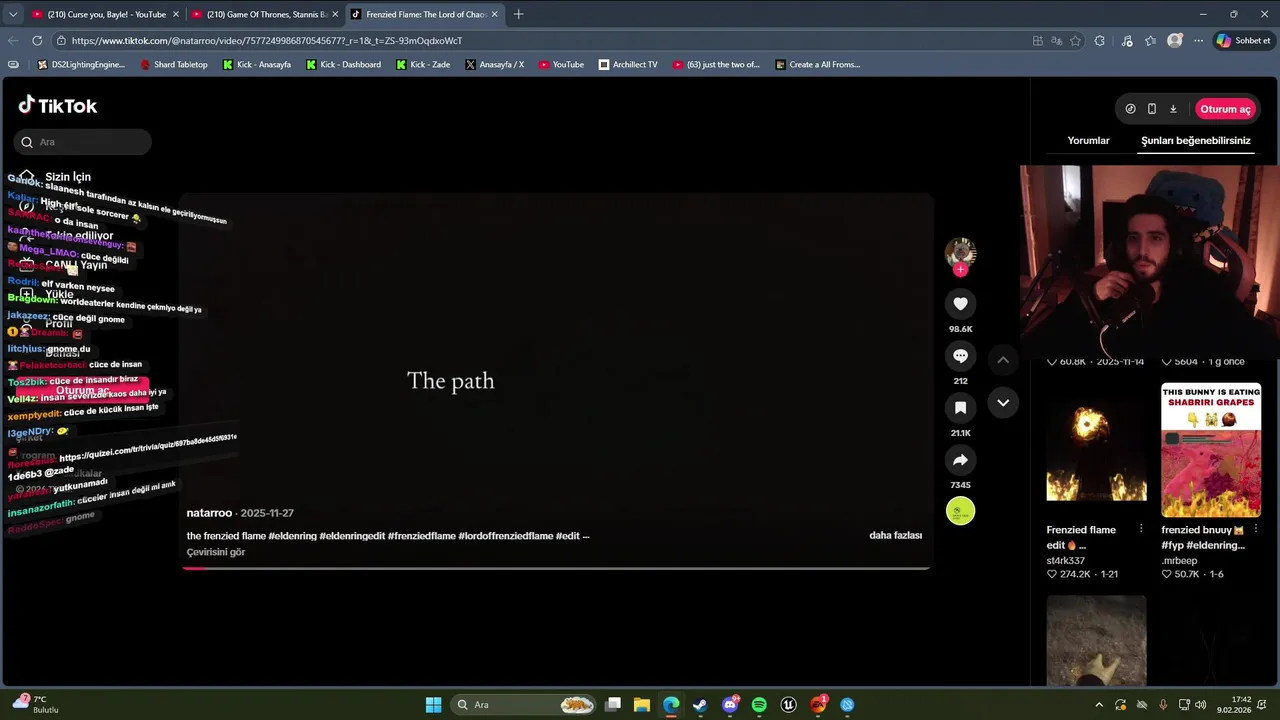The height and width of the screenshot is (720, 1280).
Task: Open Unreal Engine from the taskbar
Action: pyautogui.click(x=789, y=705)
